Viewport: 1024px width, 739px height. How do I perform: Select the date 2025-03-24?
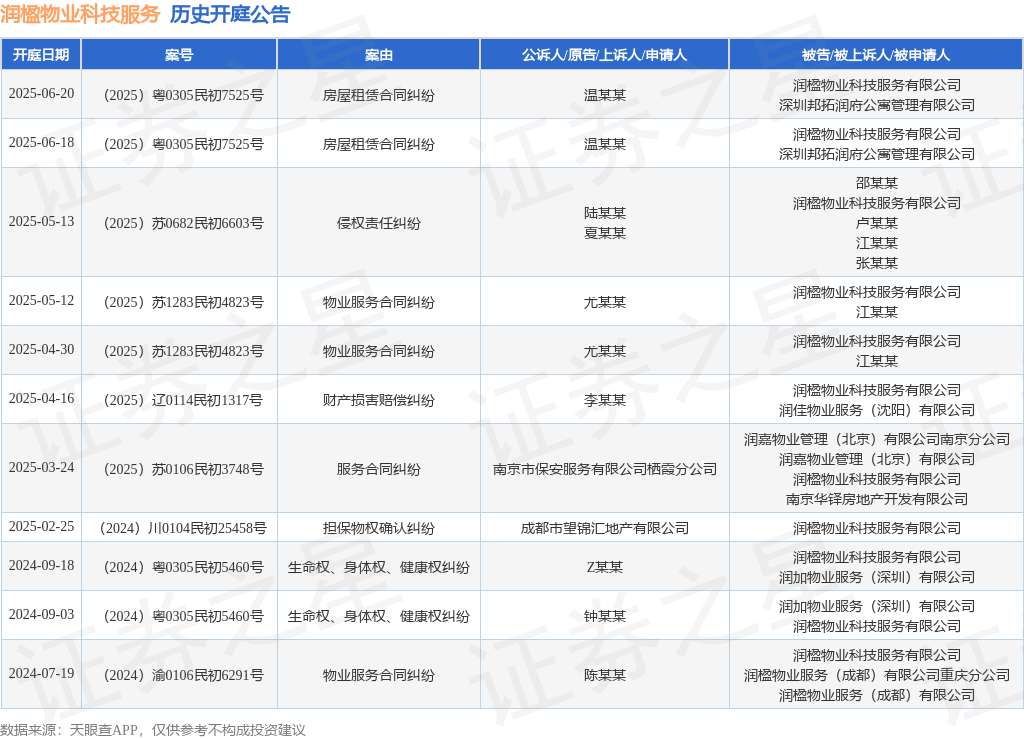(x=41, y=467)
